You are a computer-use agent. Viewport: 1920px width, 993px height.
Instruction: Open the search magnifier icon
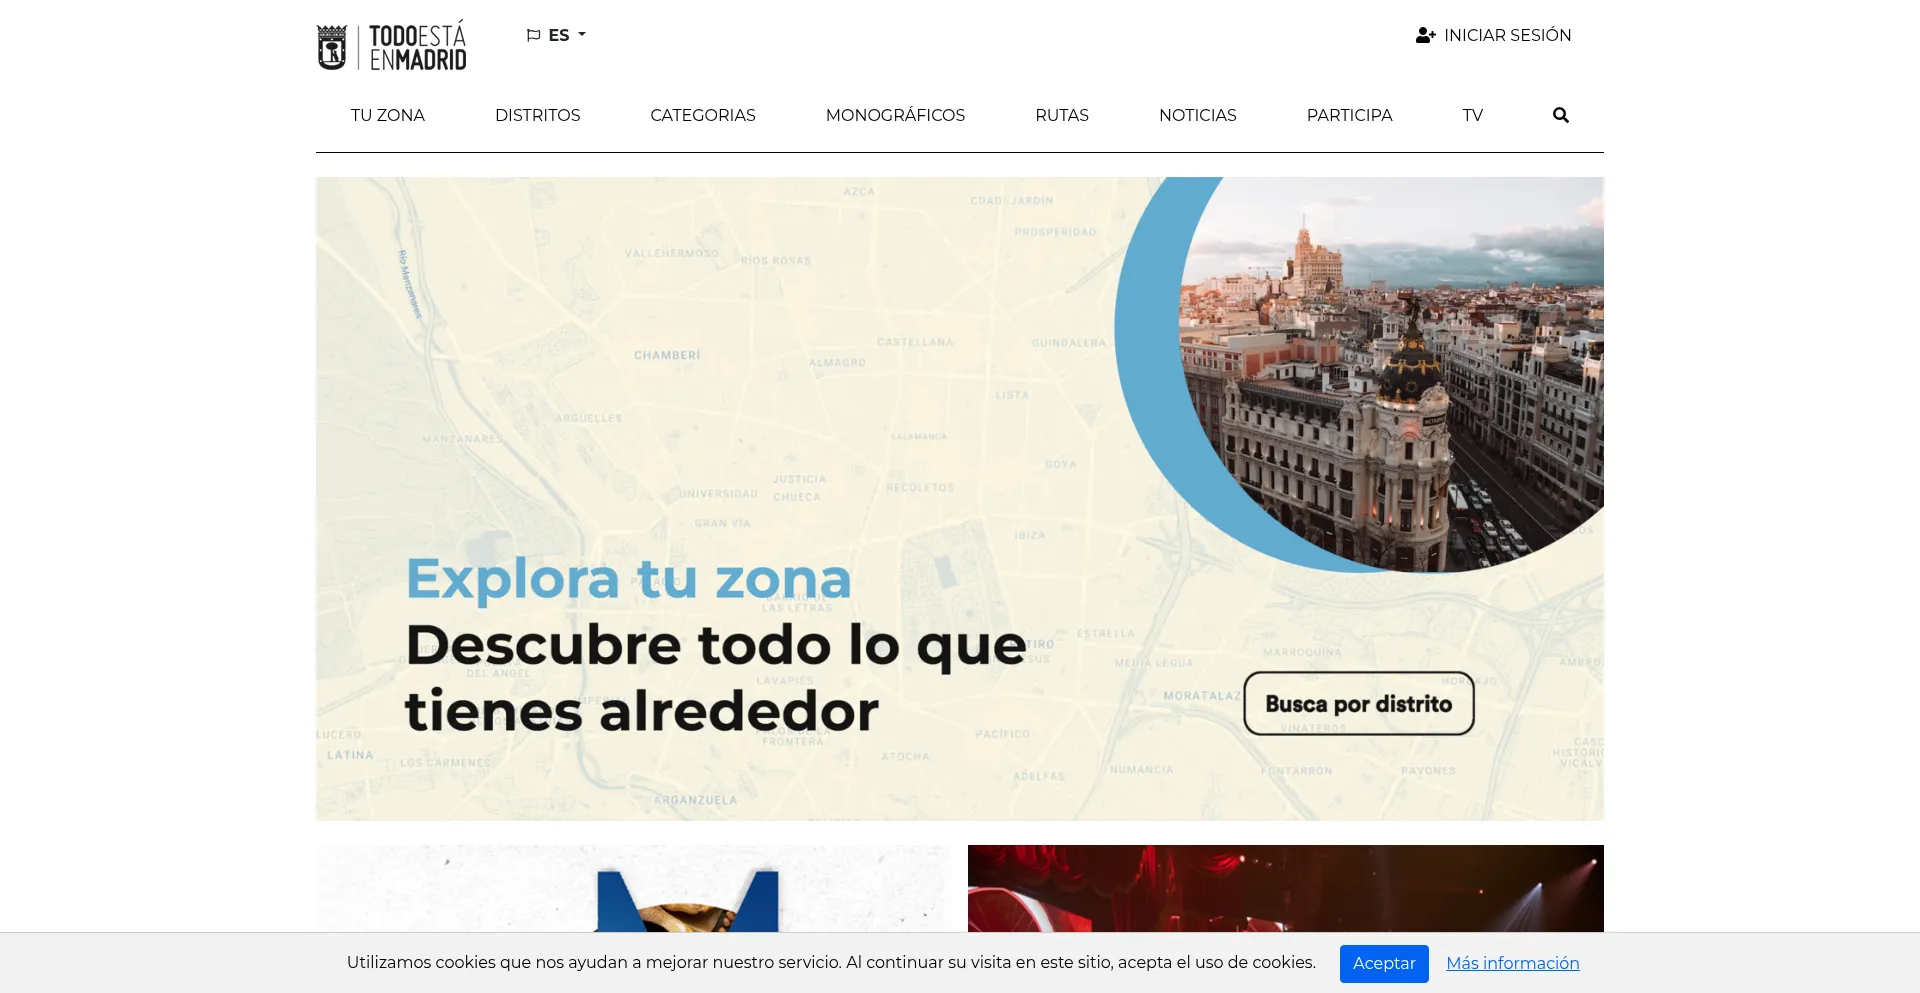[x=1560, y=115]
